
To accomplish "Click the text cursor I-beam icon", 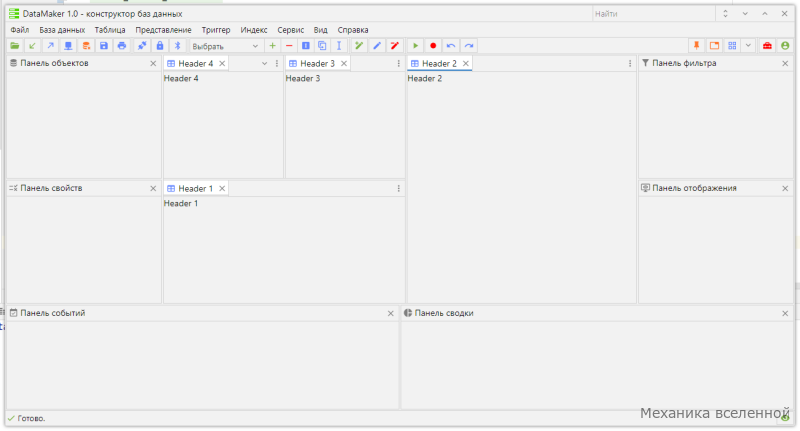I will point(339,46).
